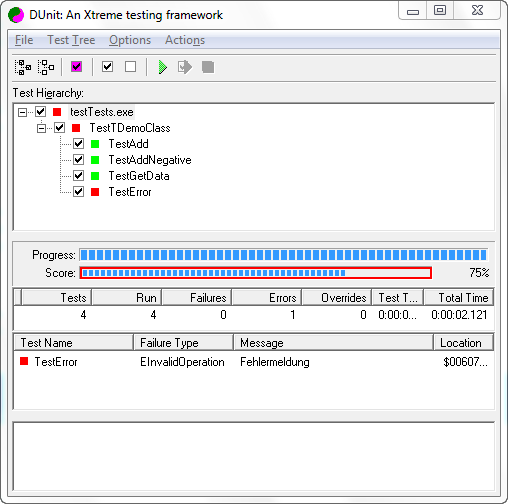This screenshot has width=508, height=504.
Task: Collapse the testTests.exe root node
Action: (22, 112)
